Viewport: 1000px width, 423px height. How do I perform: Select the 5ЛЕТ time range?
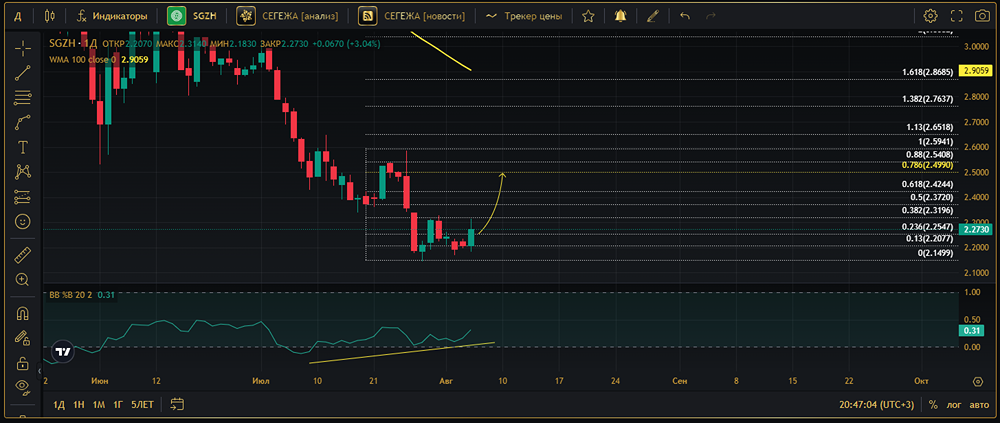[x=142, y=404]
